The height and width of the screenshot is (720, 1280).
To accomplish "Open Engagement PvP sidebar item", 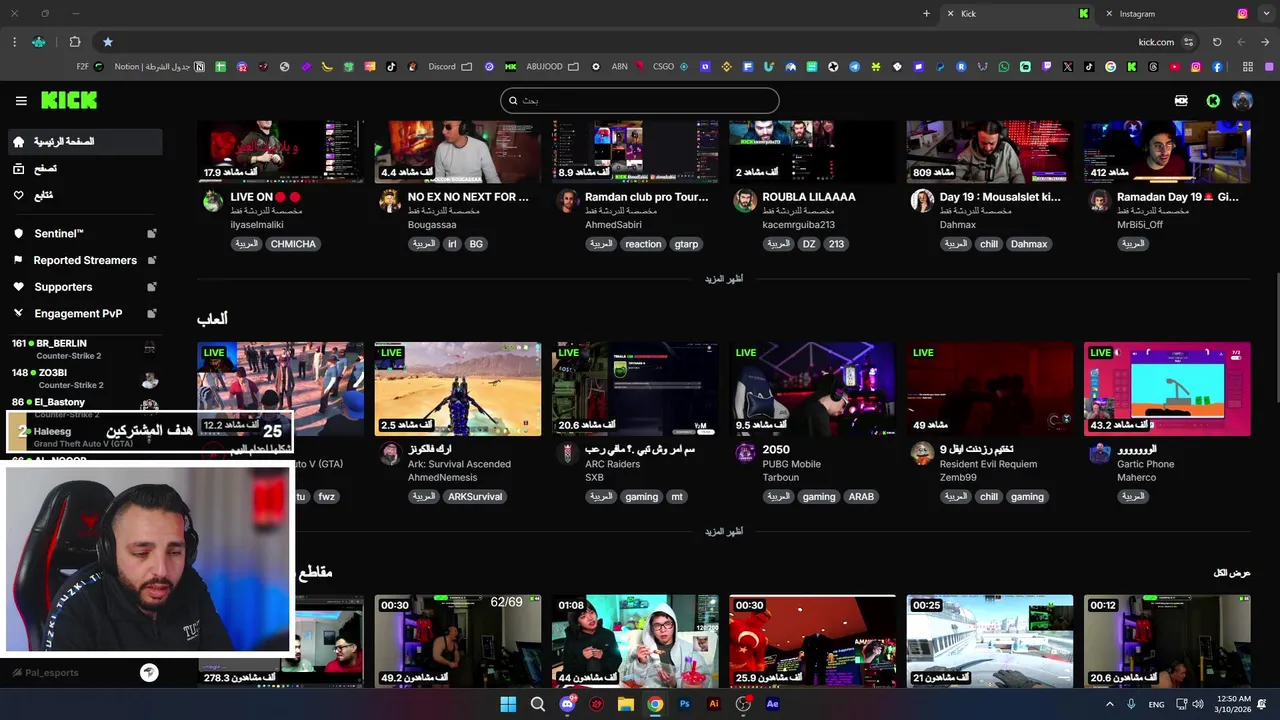I will (78, 313).
